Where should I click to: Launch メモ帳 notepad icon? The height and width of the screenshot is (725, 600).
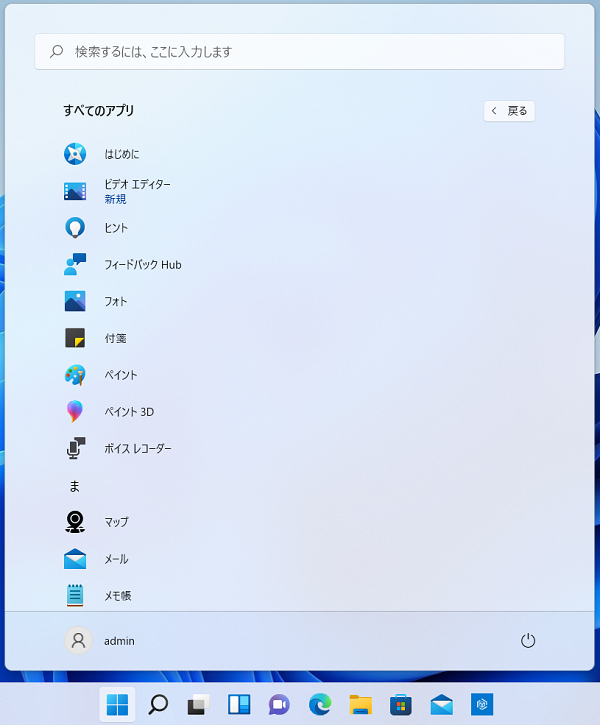point(75,595)
